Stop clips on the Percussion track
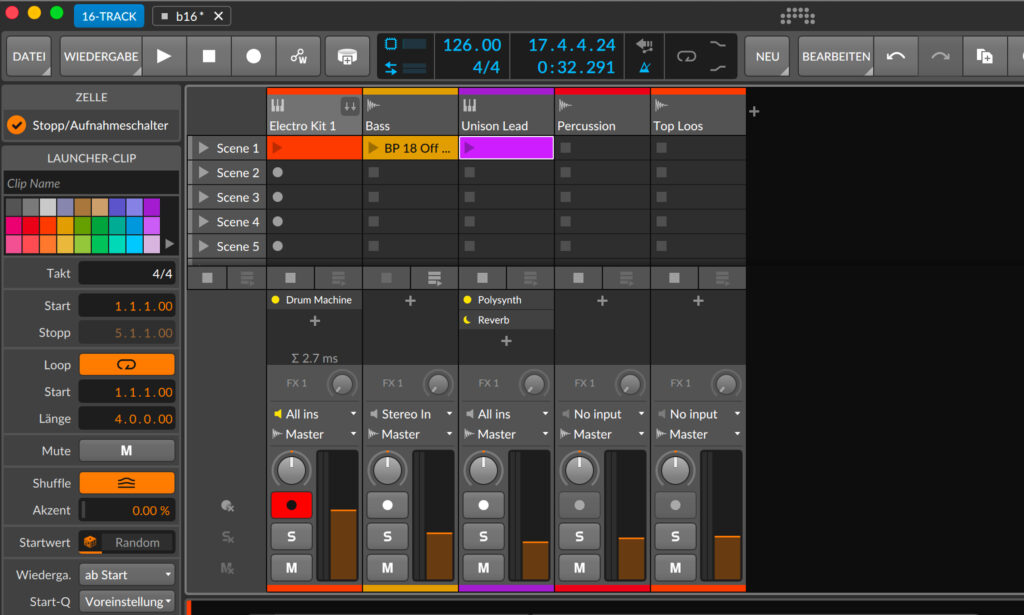The image size is (1024, 615). [579, 278]
